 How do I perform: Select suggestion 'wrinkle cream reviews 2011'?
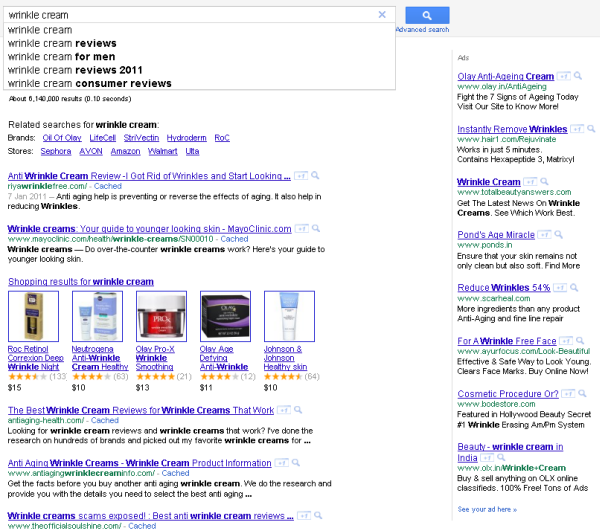[x=75, y=70]
